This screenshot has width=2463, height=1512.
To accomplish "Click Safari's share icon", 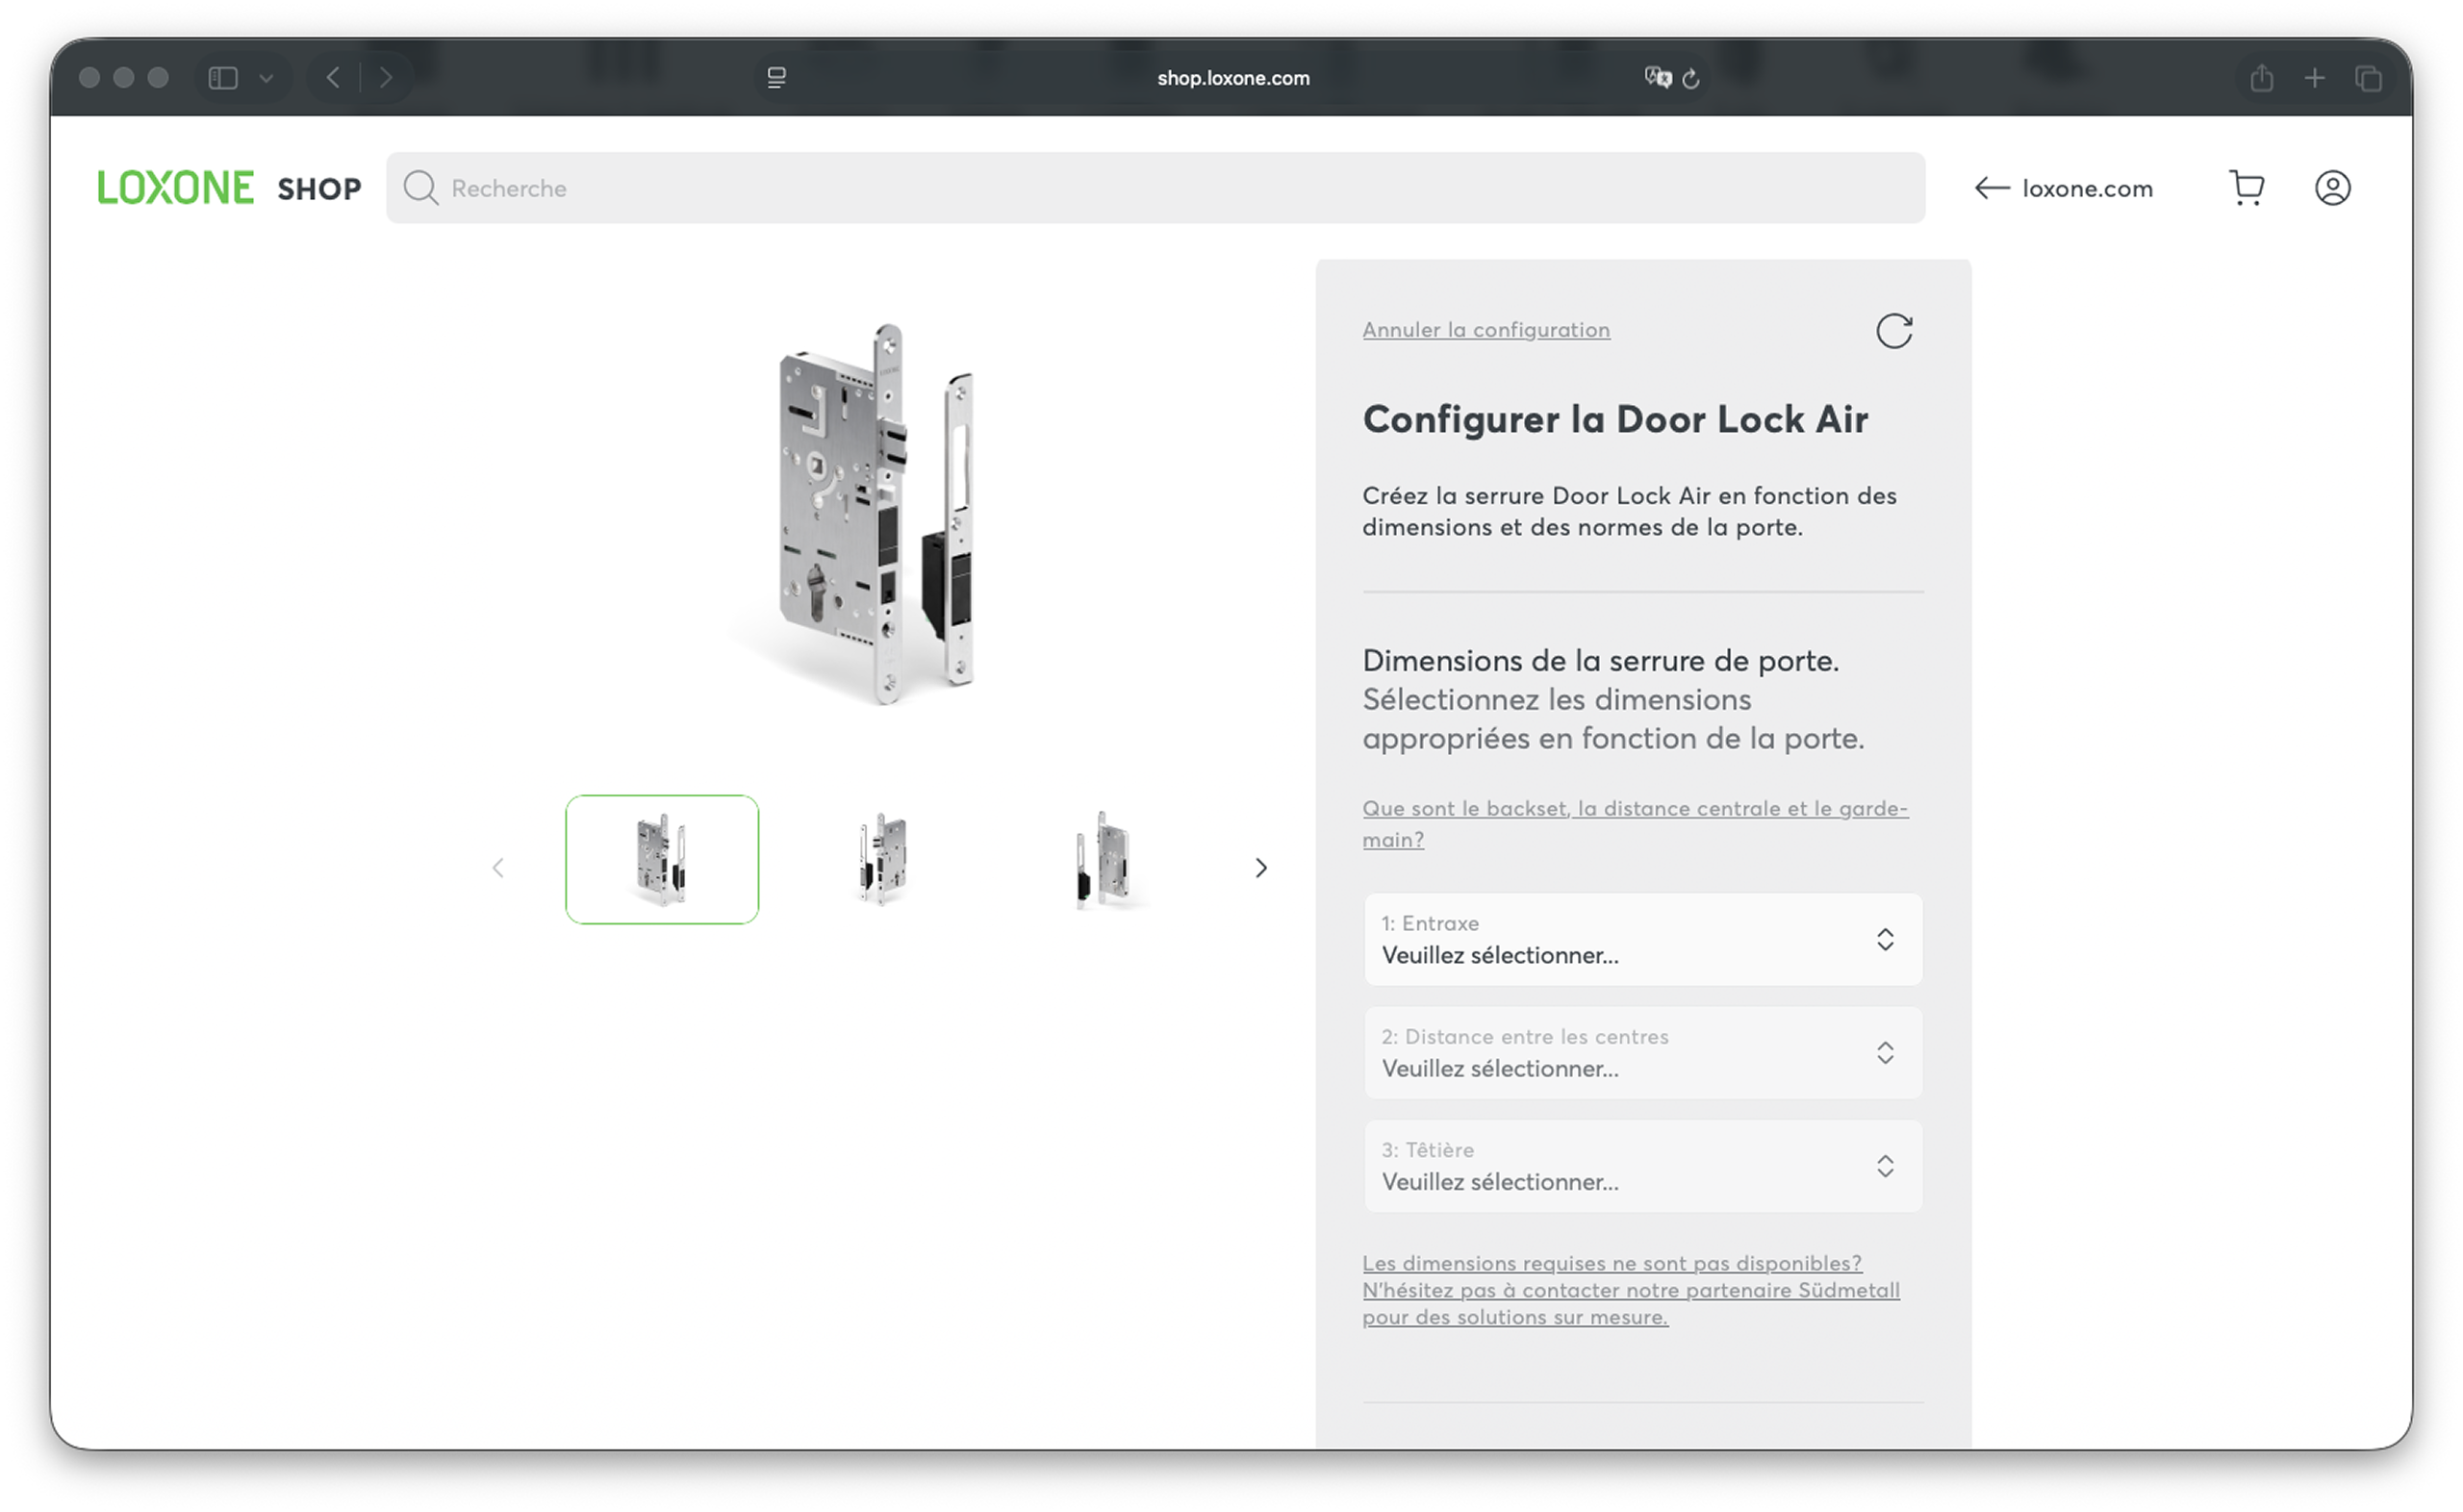I will coord(2261,78).
